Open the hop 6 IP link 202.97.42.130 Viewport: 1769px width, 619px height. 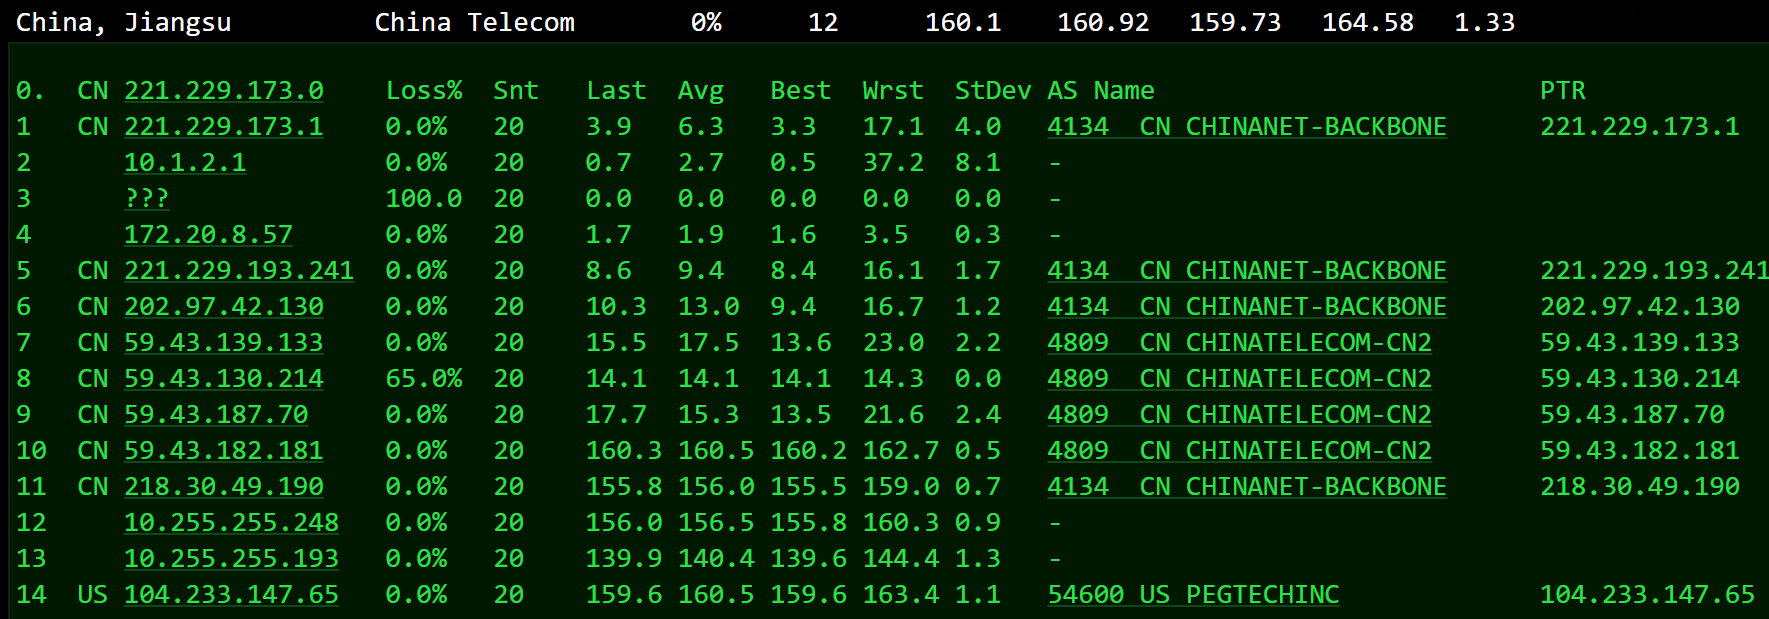tap(224, 307)
